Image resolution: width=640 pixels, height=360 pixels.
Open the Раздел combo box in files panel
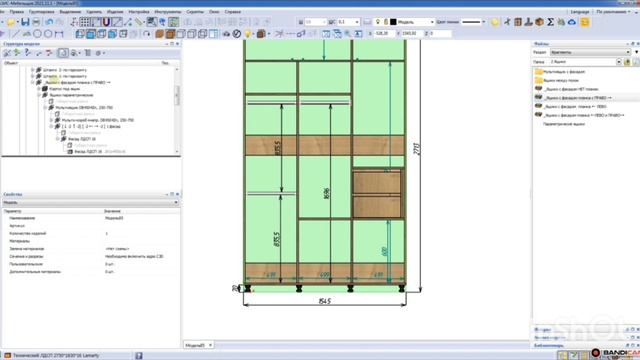tap(590, 52)
